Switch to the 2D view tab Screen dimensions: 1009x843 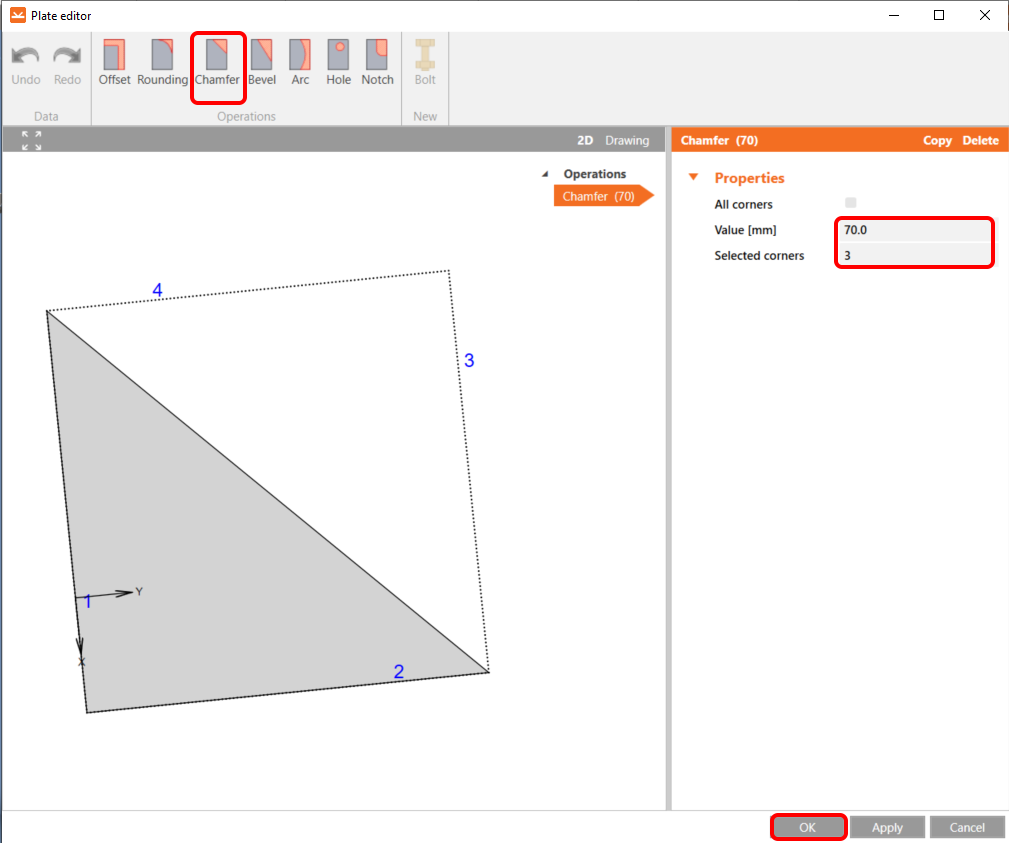[586, 141]
